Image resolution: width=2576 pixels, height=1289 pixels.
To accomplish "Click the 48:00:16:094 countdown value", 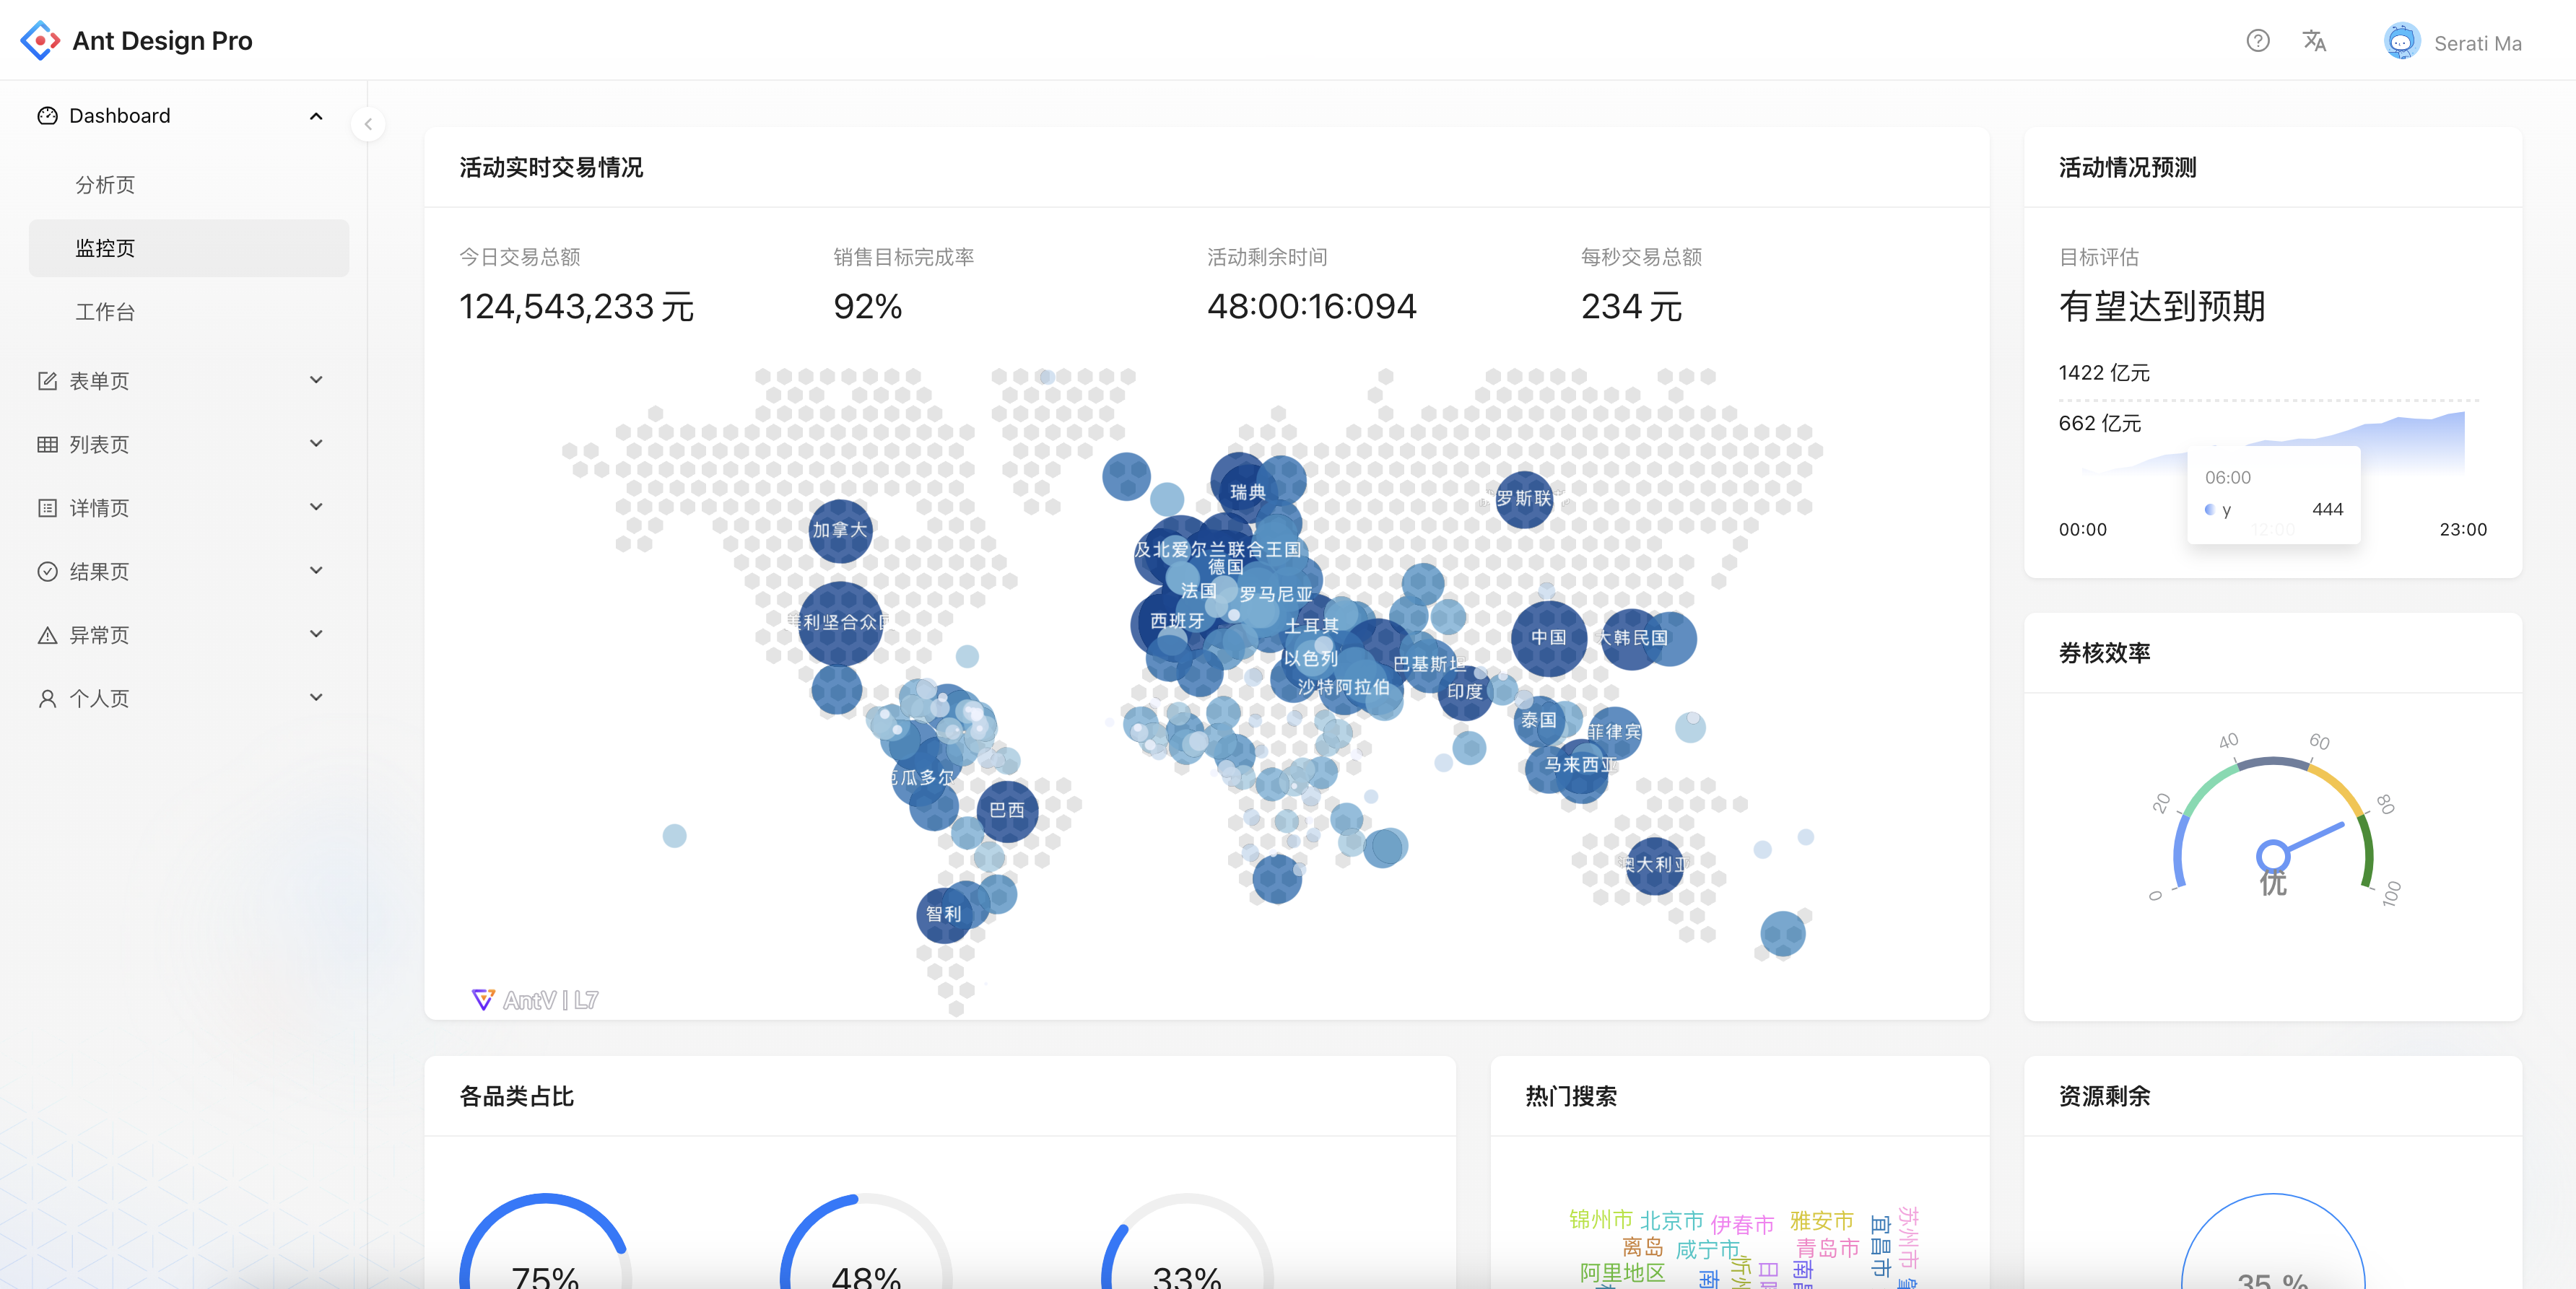I will tap(1311, 306).
